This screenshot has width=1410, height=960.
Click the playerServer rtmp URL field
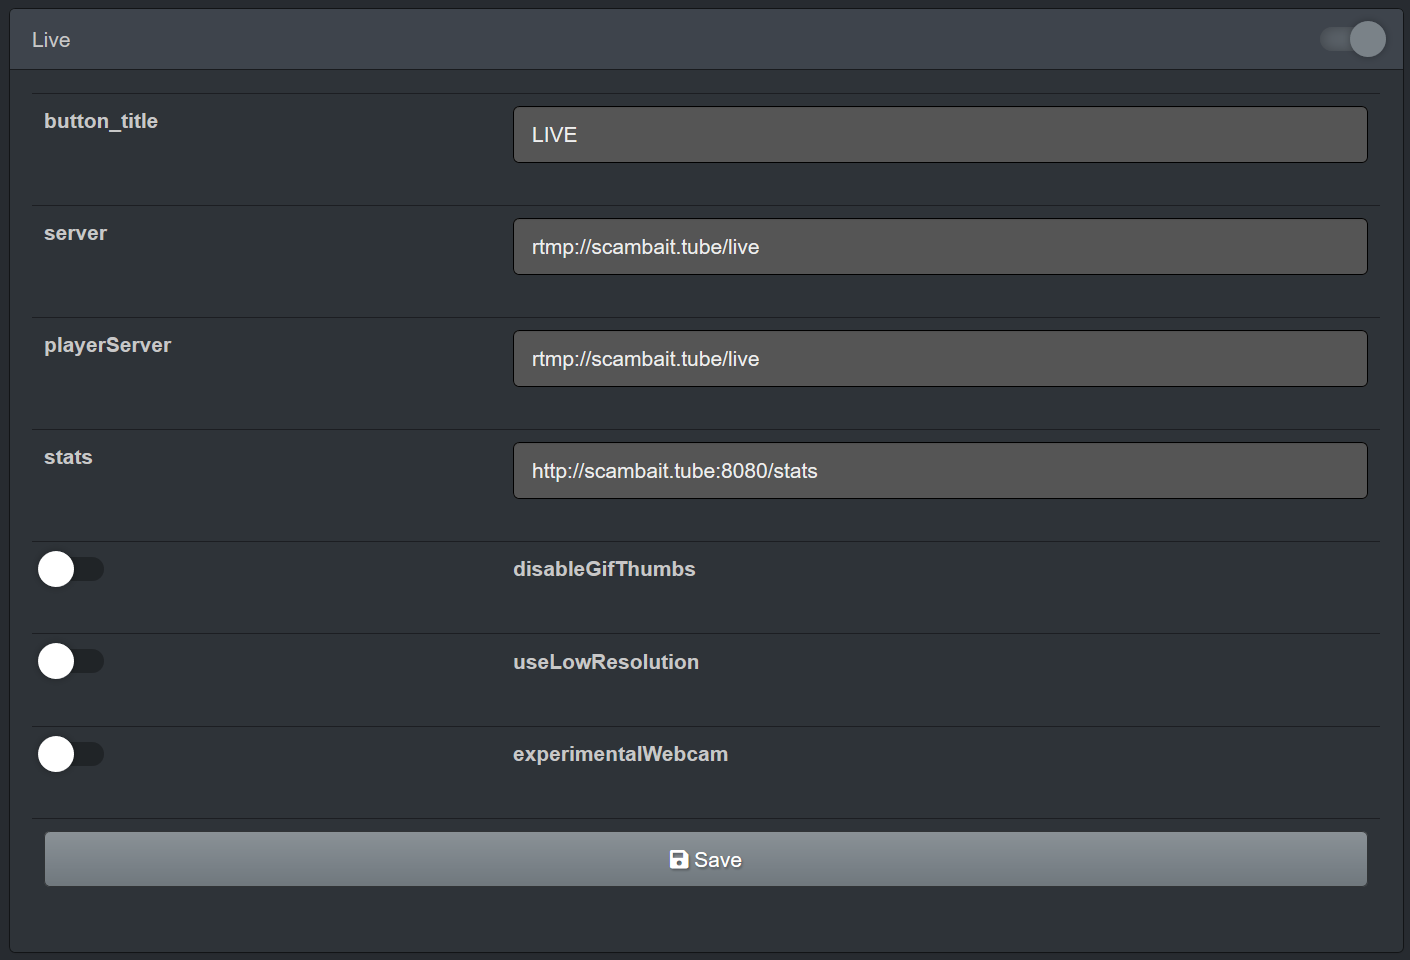click(x=940, y=359)
